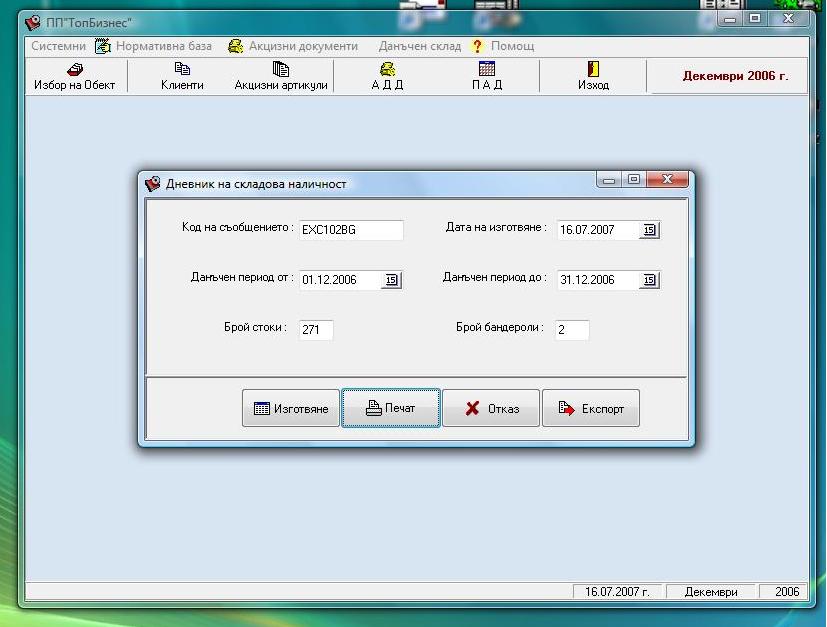Click status bar date 16.07.2007 г.
Image resolution: width=827 pixels, height=627 pixels.
pyautogui.click(x=617, y=592)
